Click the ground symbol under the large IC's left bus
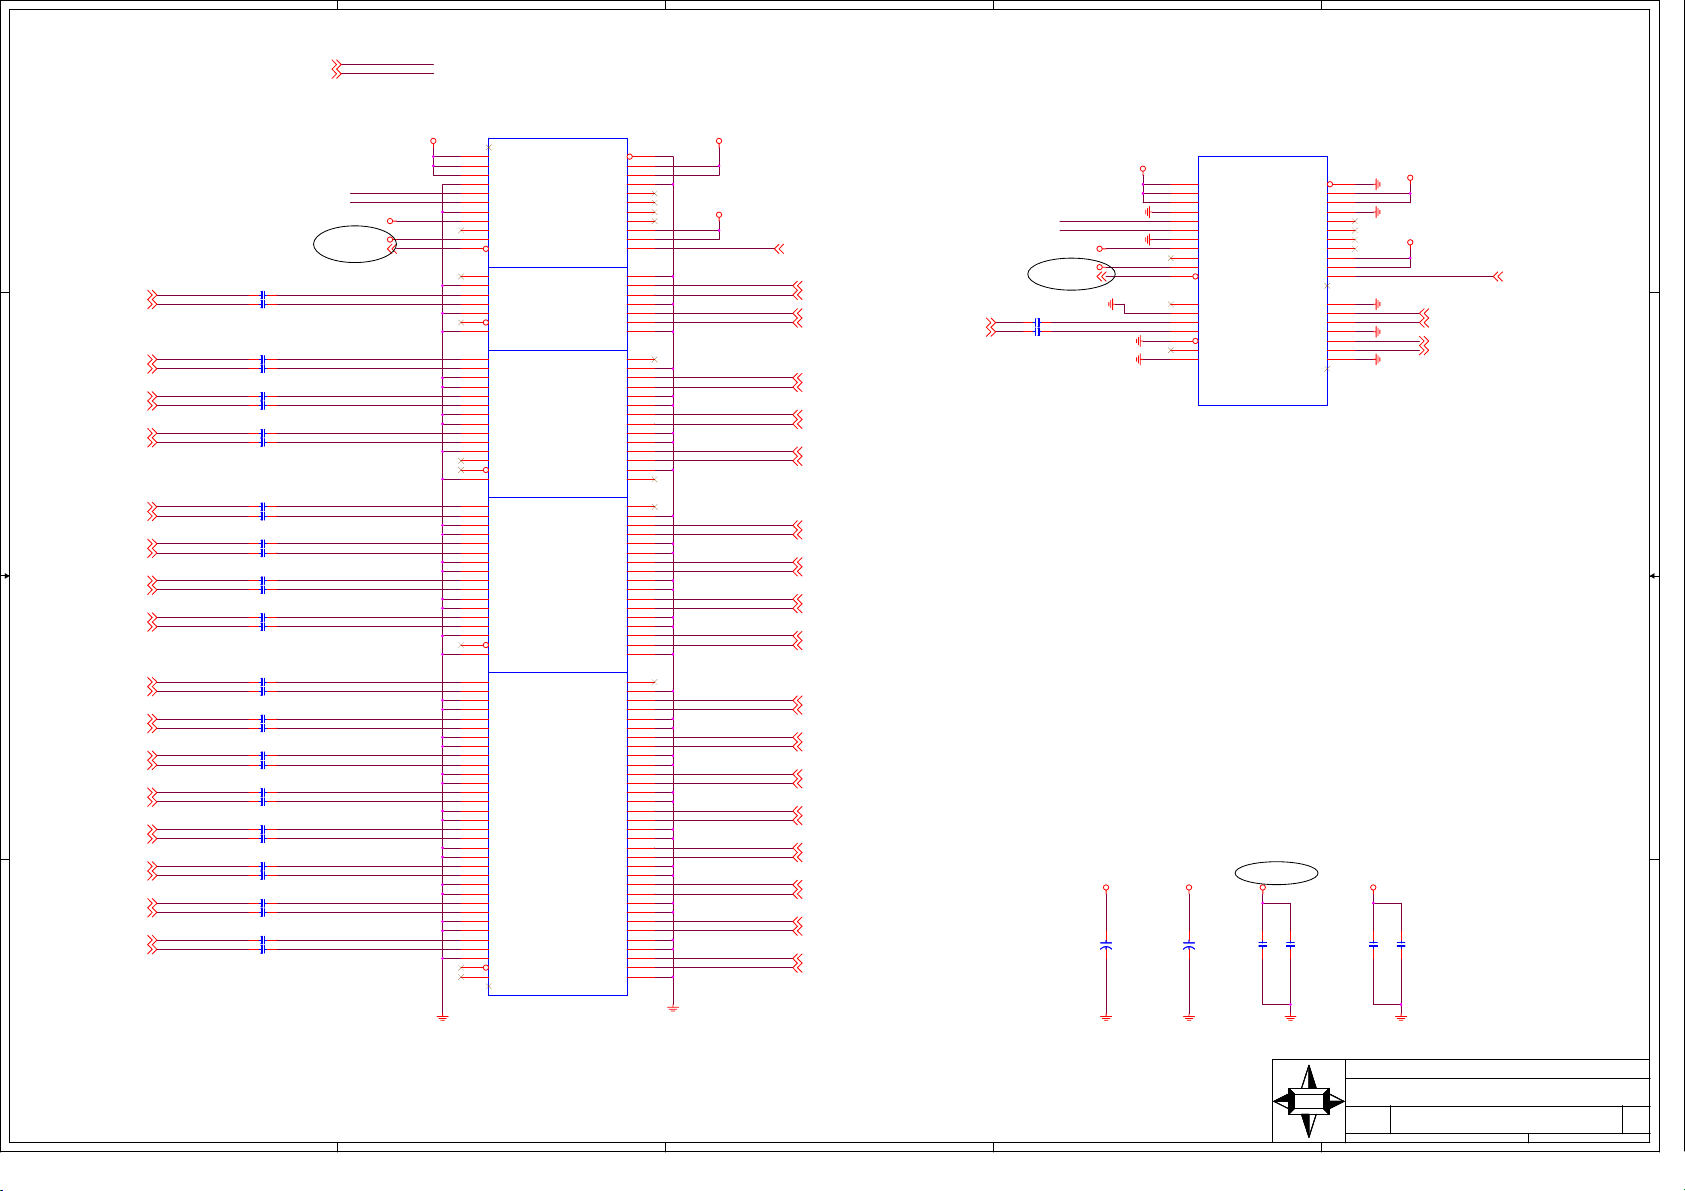The image size is (1685, 1191). tap(442, 1018)
